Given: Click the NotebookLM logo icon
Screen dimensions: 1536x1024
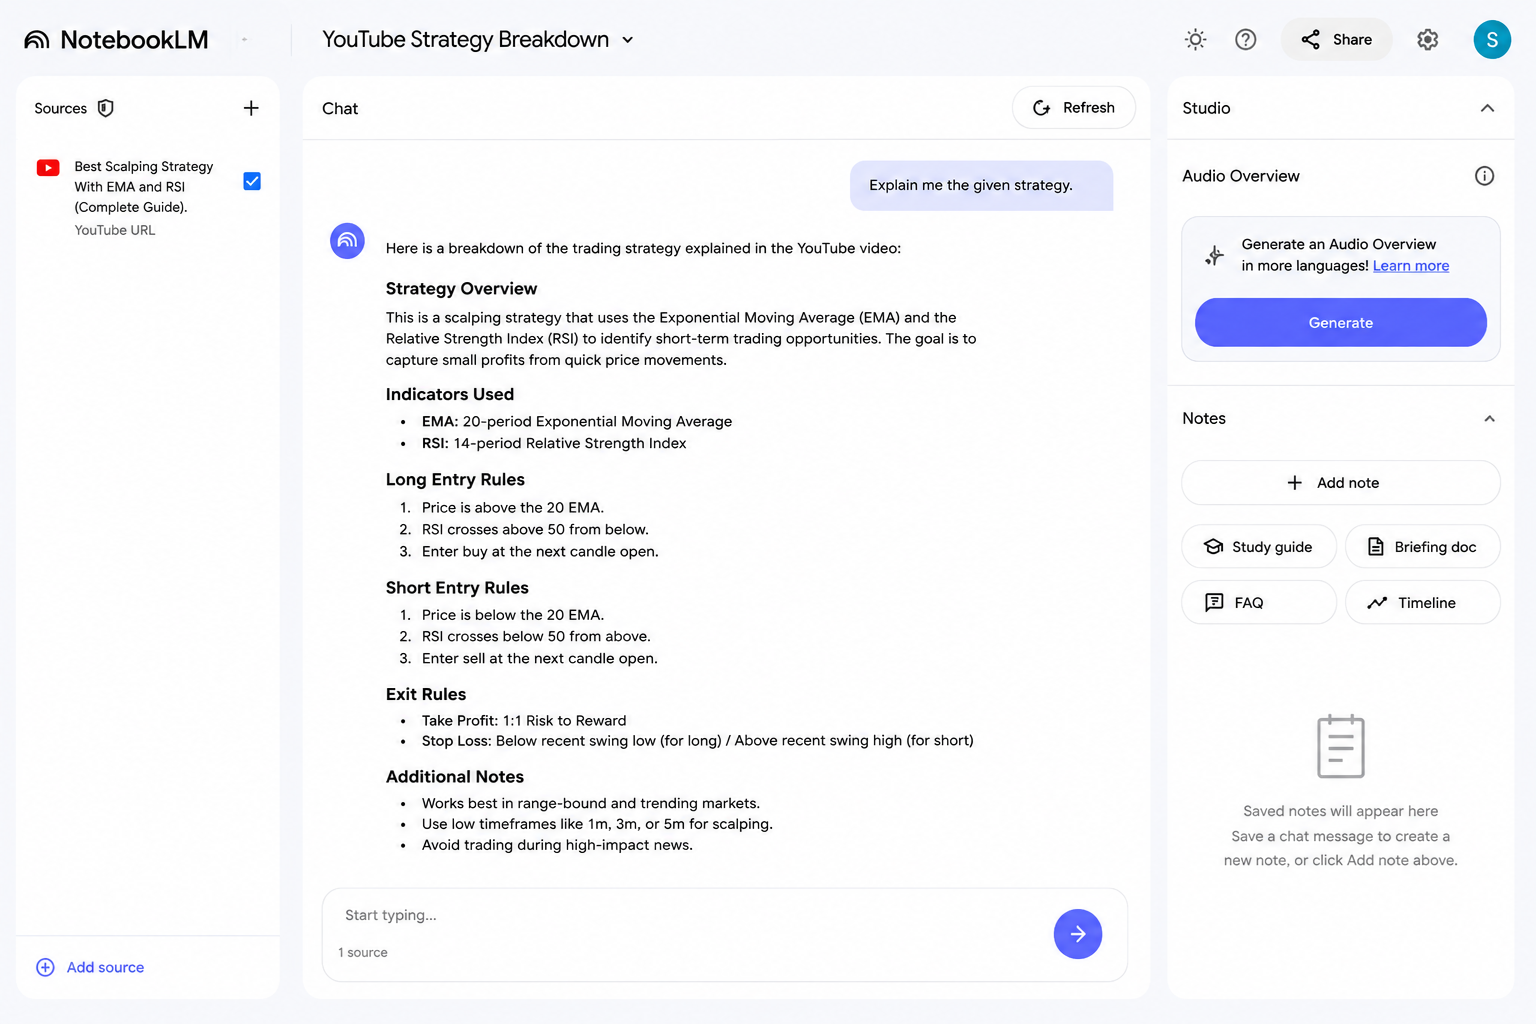Looking at the screenshot, I should click(37, 40).
